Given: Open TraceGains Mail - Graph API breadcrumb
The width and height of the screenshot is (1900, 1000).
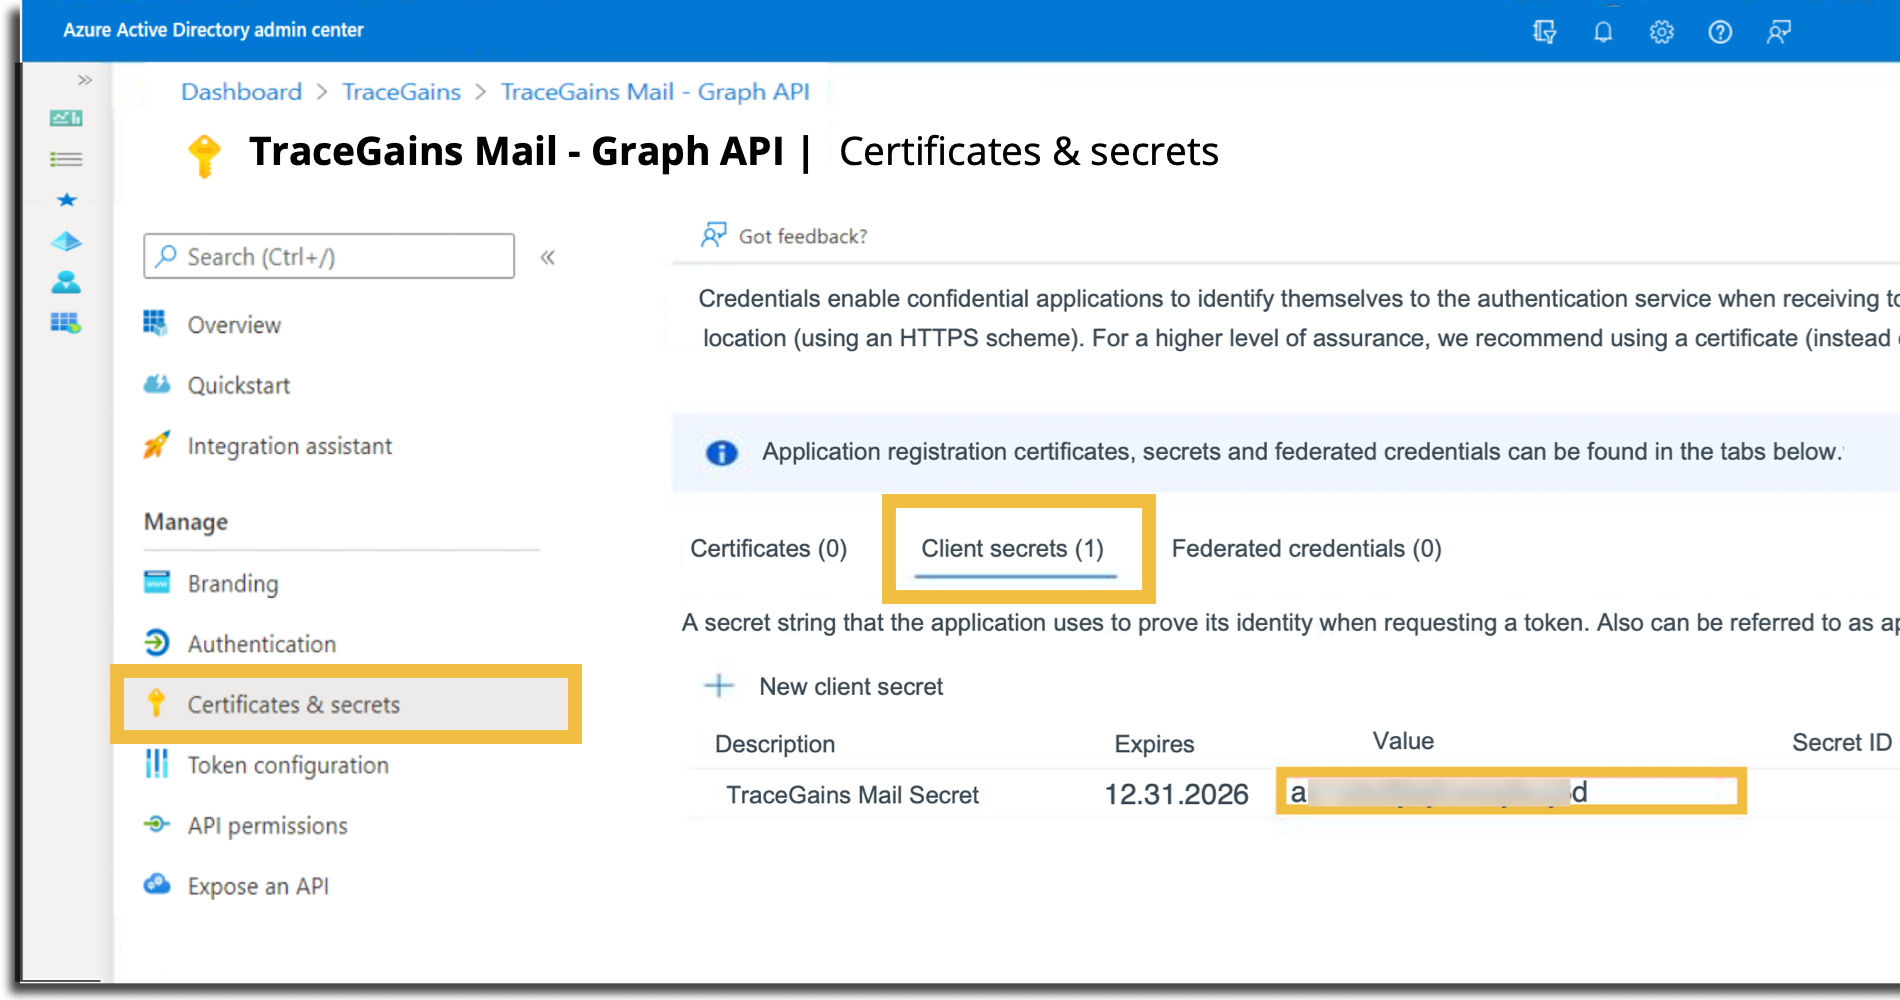Looking at the screenshot, I should pos(655,92).
